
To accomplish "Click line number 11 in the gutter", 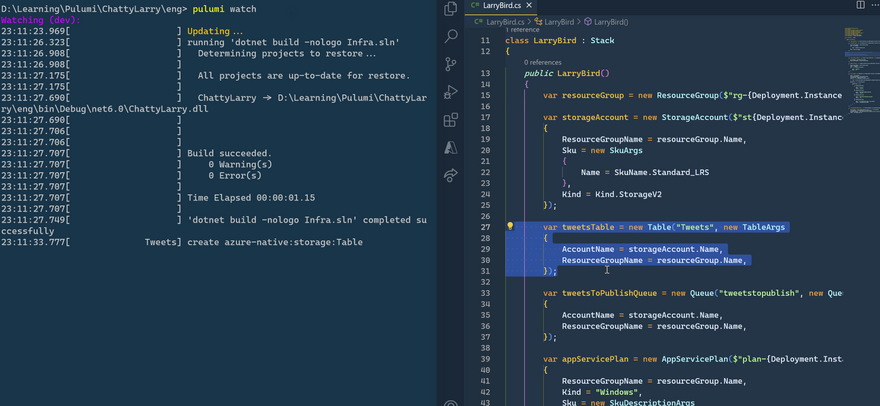I will click(x=485, y=40).
